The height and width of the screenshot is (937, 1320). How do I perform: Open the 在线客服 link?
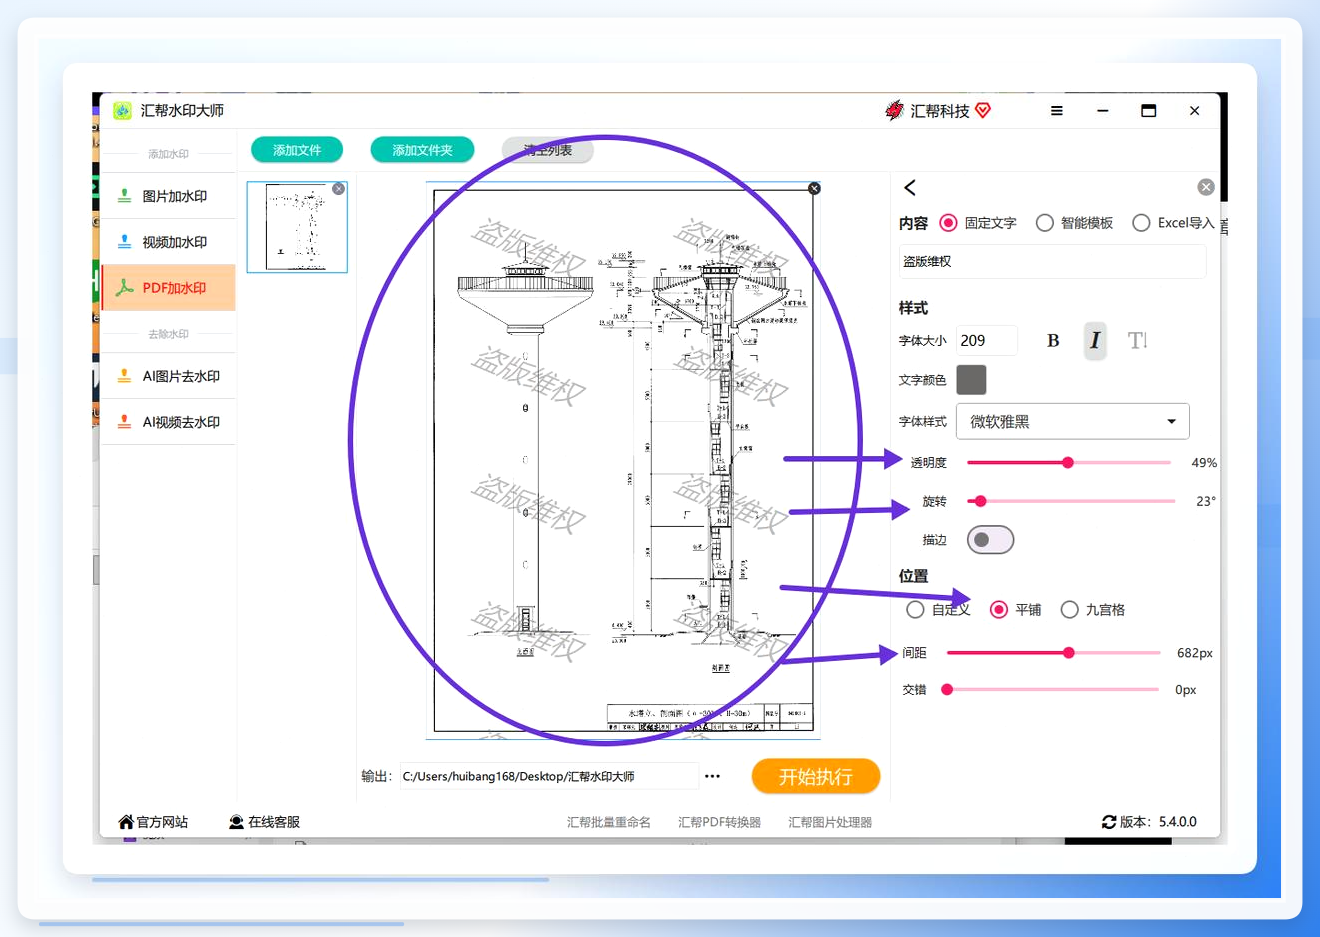[x=274, y=822]
